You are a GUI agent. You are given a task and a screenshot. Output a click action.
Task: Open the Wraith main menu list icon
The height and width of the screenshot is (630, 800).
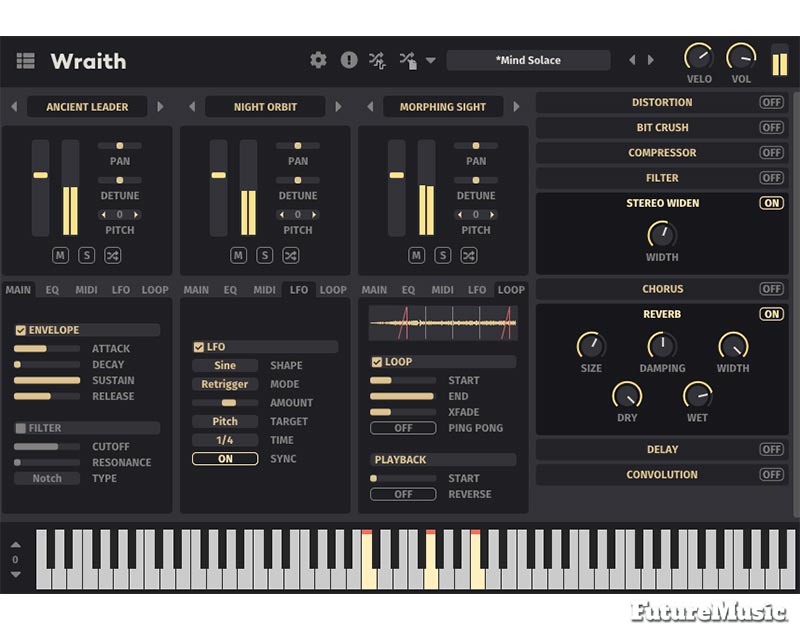pyautogui.click(x=26, y=61)
